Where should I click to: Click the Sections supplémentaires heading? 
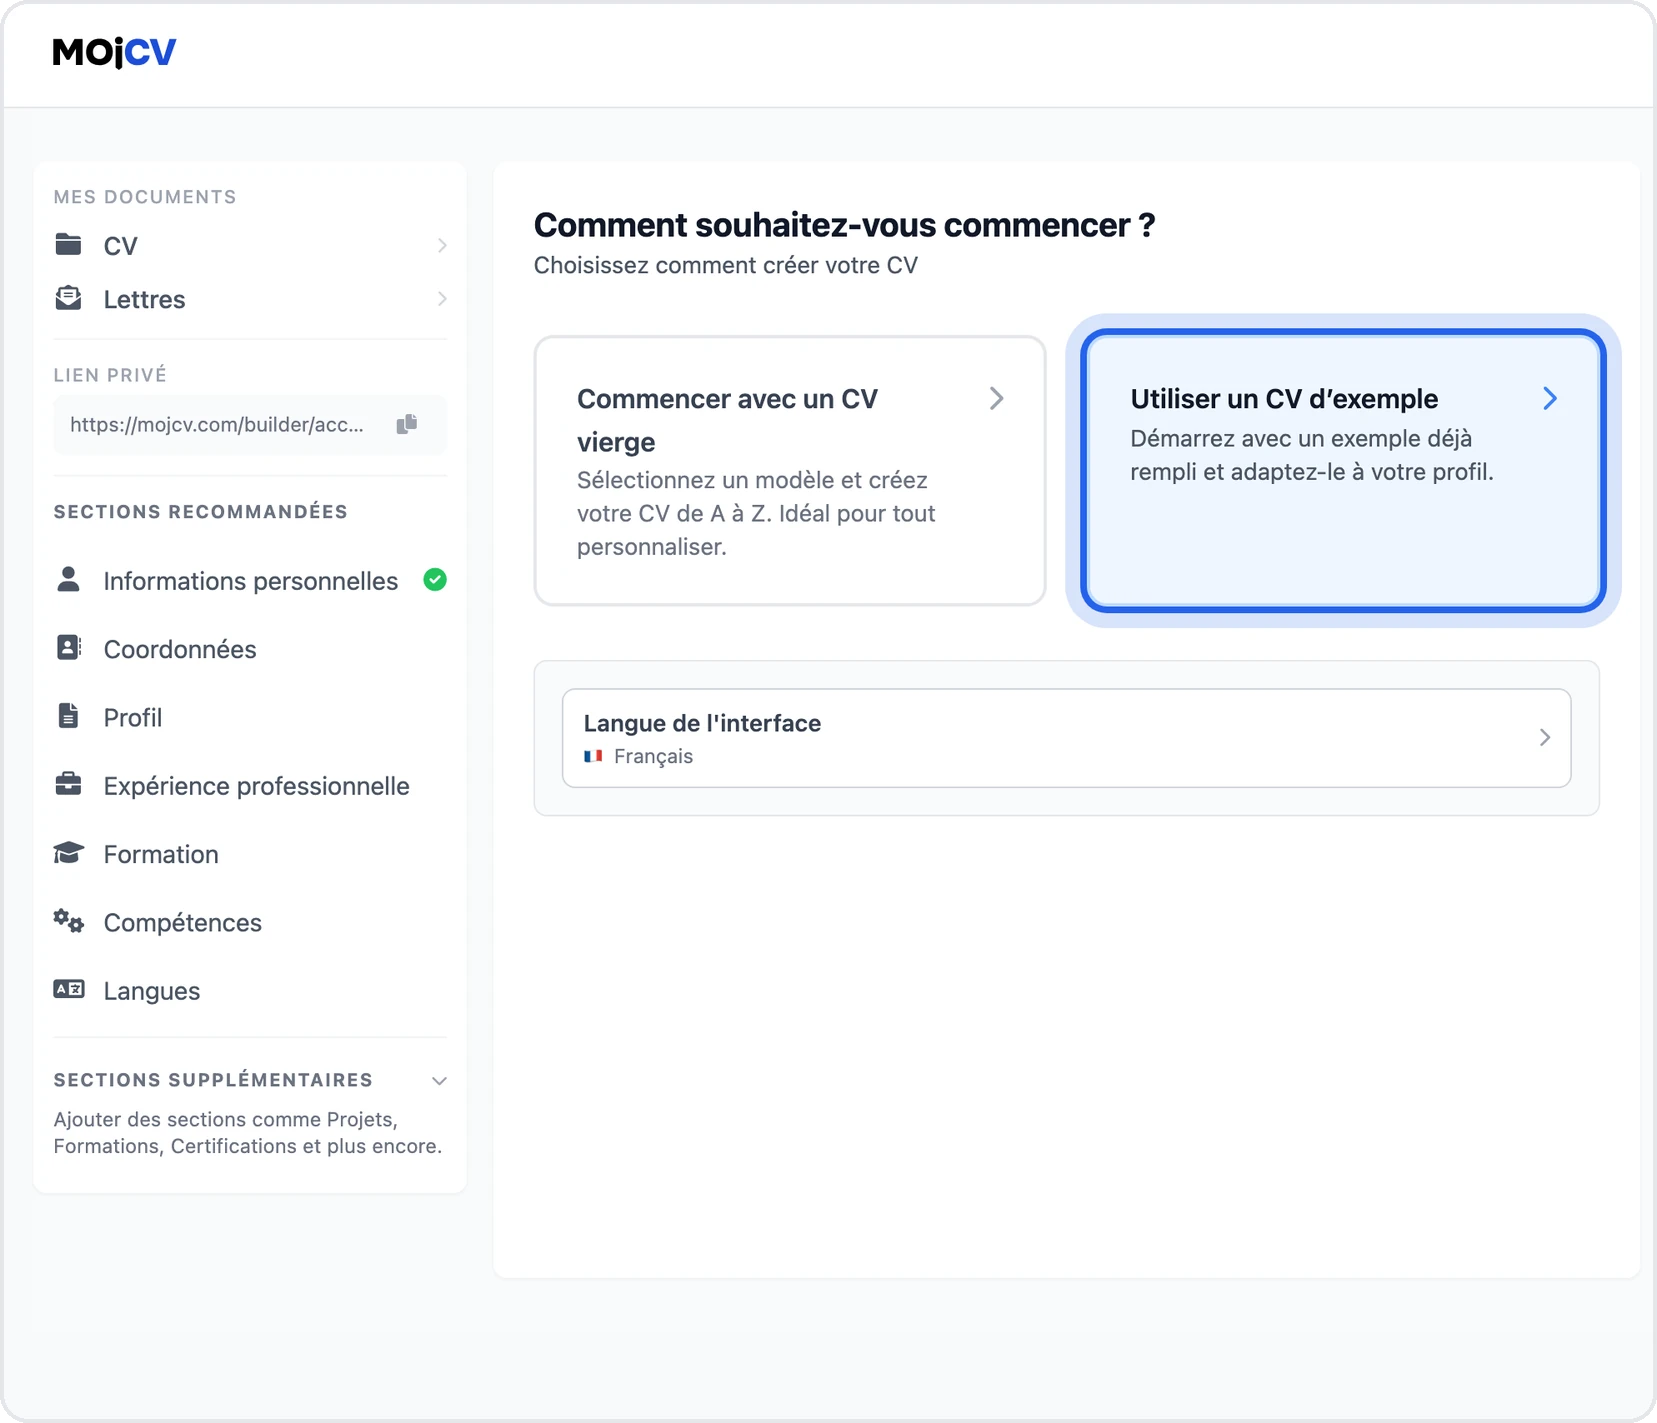pyautogui.click(x=213, y=1080)
